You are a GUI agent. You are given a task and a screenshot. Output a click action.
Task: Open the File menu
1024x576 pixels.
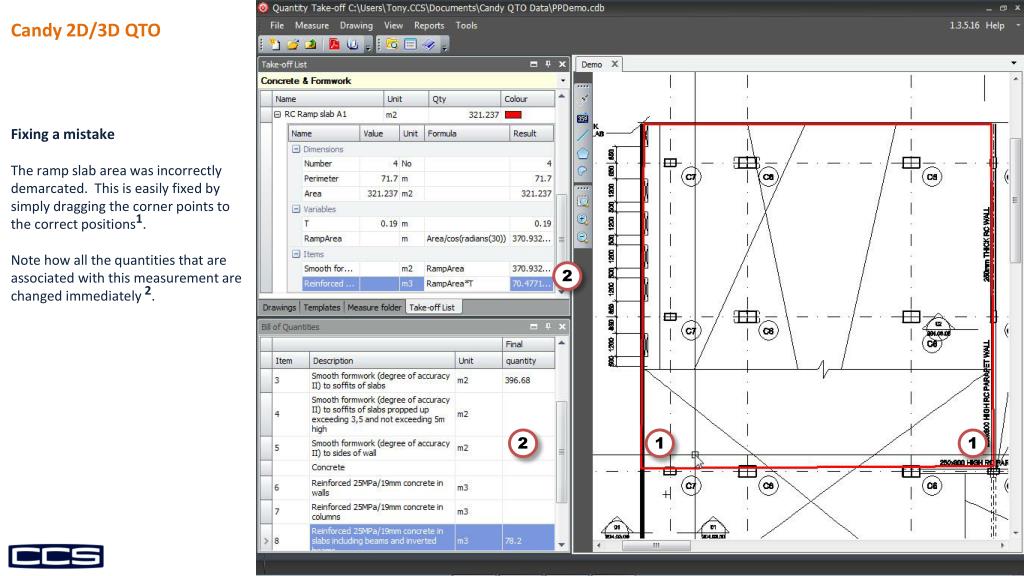click(x=277, y=25)
